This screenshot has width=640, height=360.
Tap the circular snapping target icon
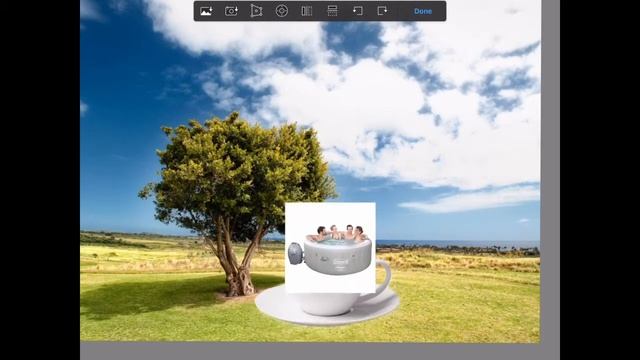click(x=282, y=11)
